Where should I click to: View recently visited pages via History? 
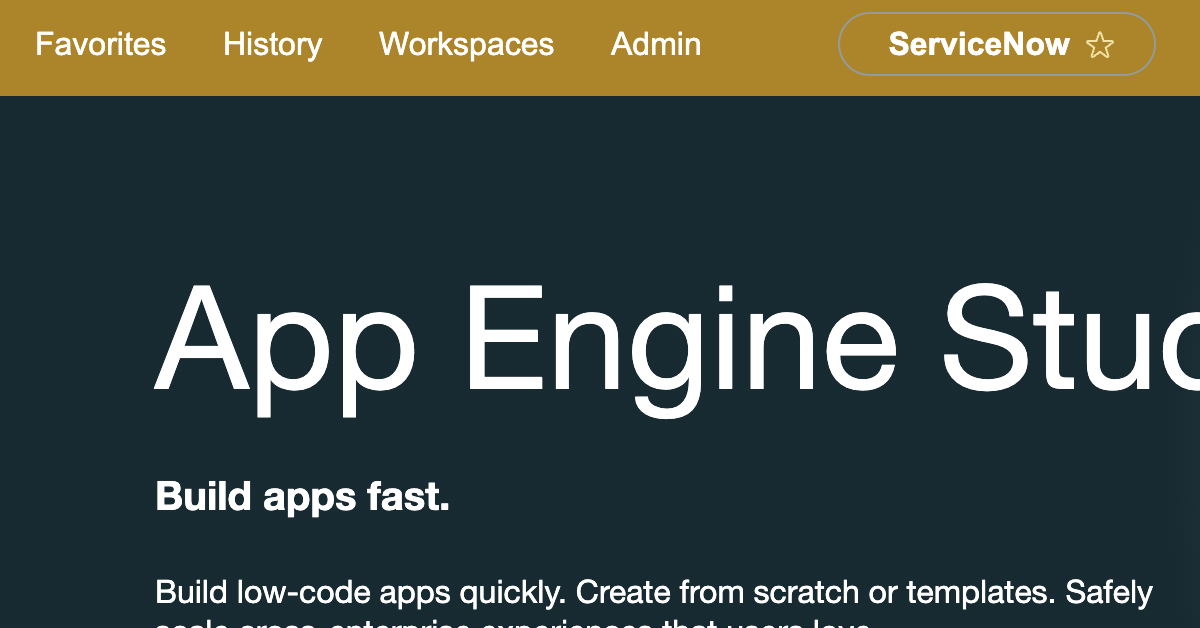[272, 44]
